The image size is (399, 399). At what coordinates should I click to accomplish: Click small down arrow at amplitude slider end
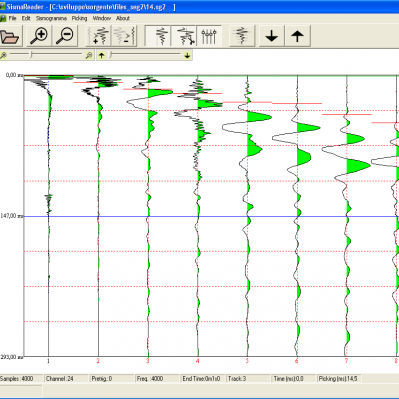pyautogui.click(x=187, y=55)
